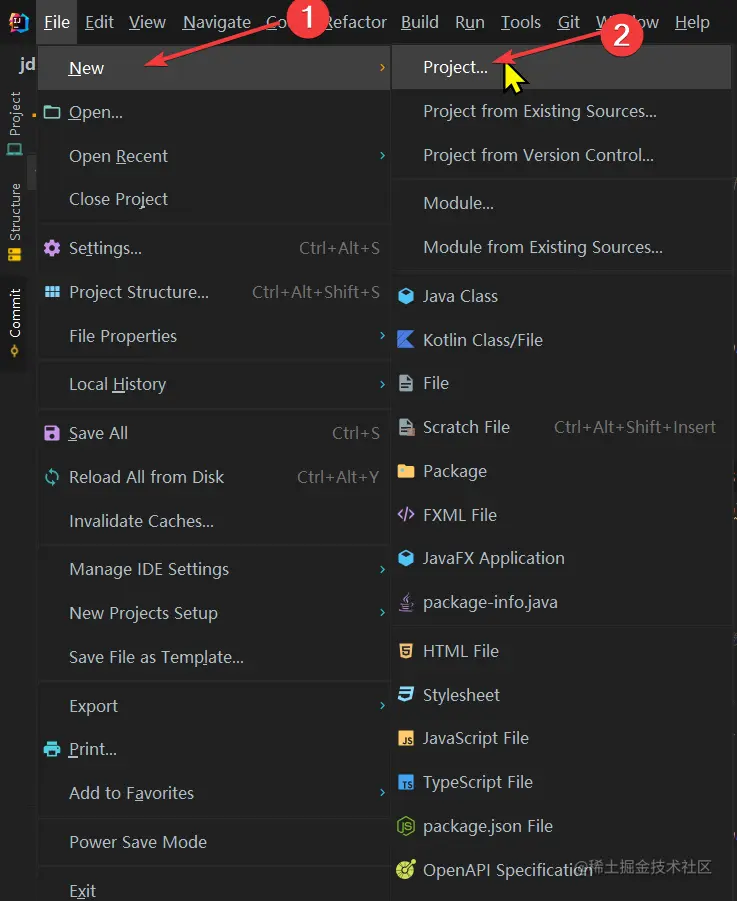Open the Git menu
The image size is (737, 901).
point(568,22)
